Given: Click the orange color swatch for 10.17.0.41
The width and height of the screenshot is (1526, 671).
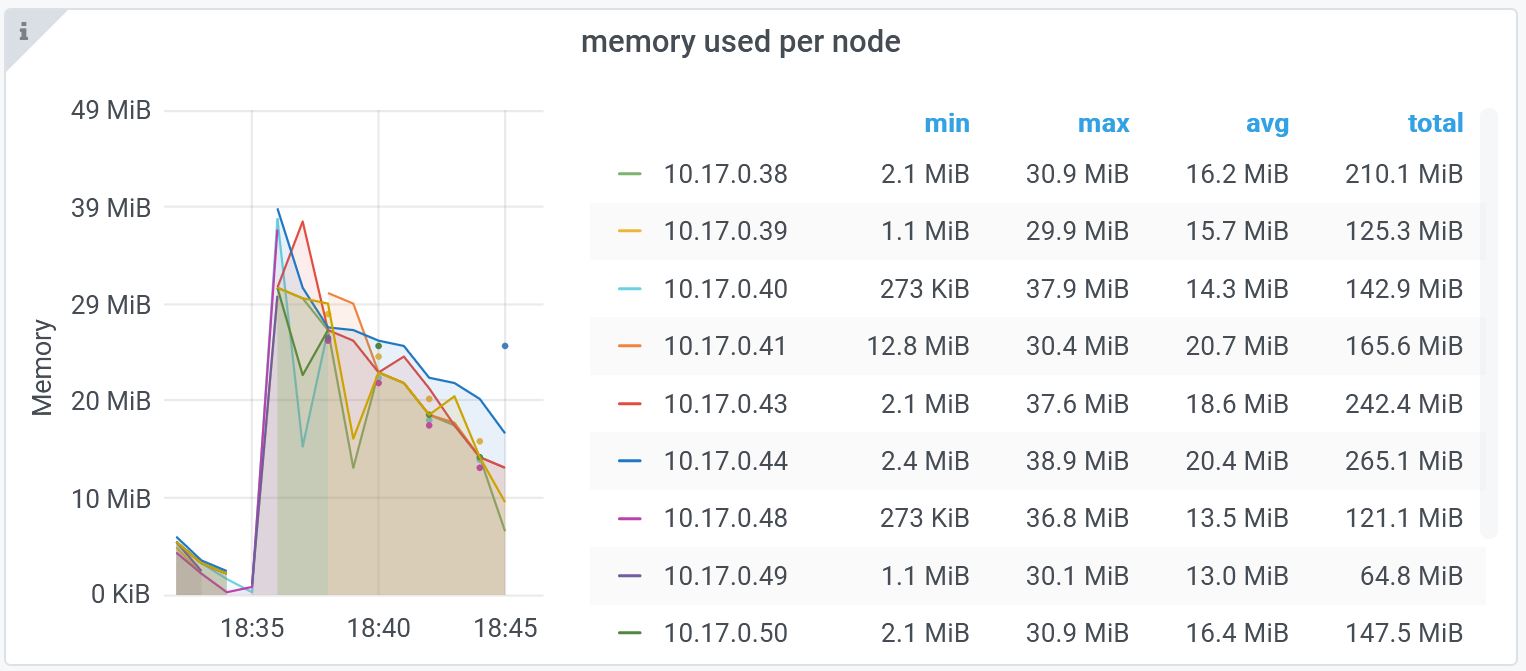Looking at the screenshot, I should [x=629, y=347].
